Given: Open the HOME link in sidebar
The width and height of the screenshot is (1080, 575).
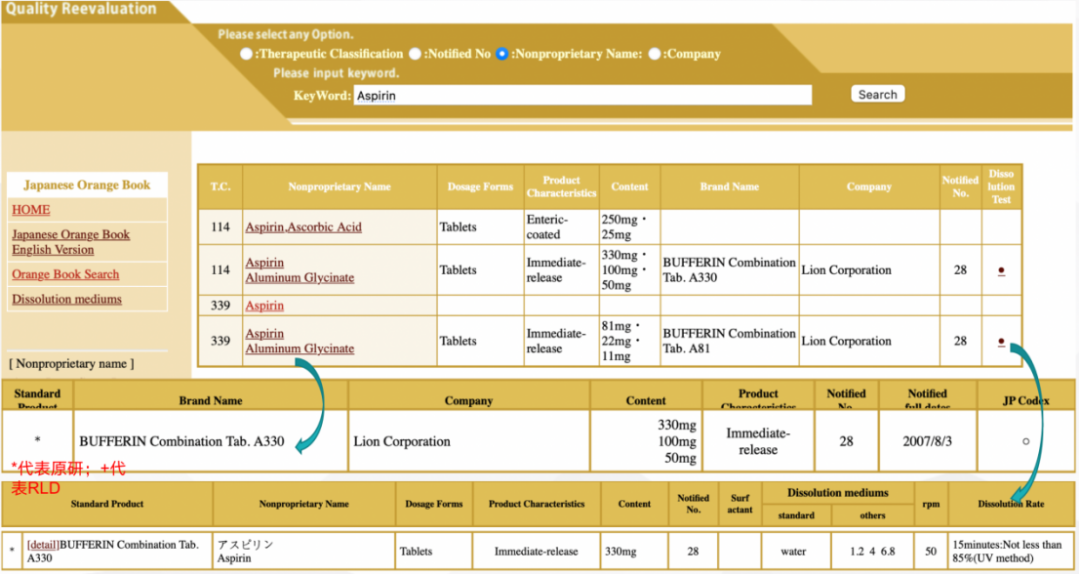Looking at the screenshot, I should click(31, 210).
